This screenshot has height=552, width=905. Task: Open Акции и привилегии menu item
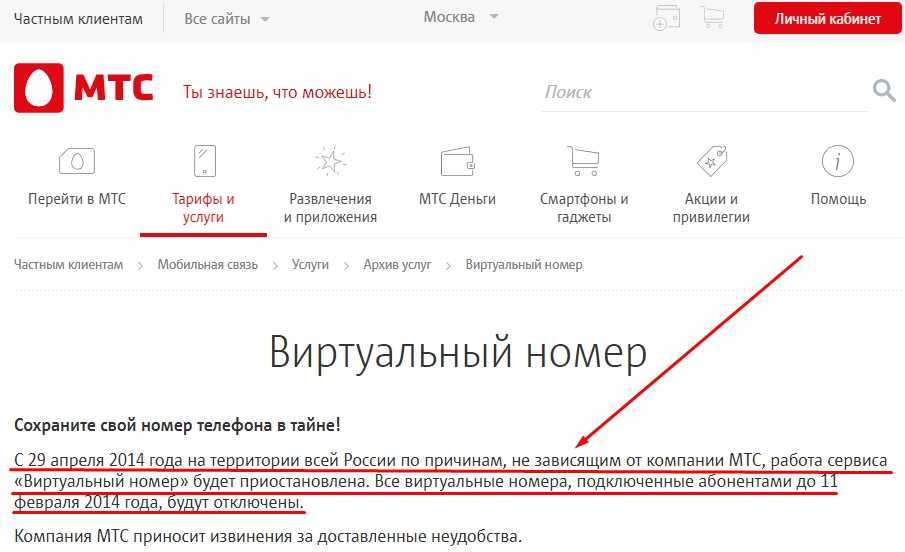coord(711,208)
